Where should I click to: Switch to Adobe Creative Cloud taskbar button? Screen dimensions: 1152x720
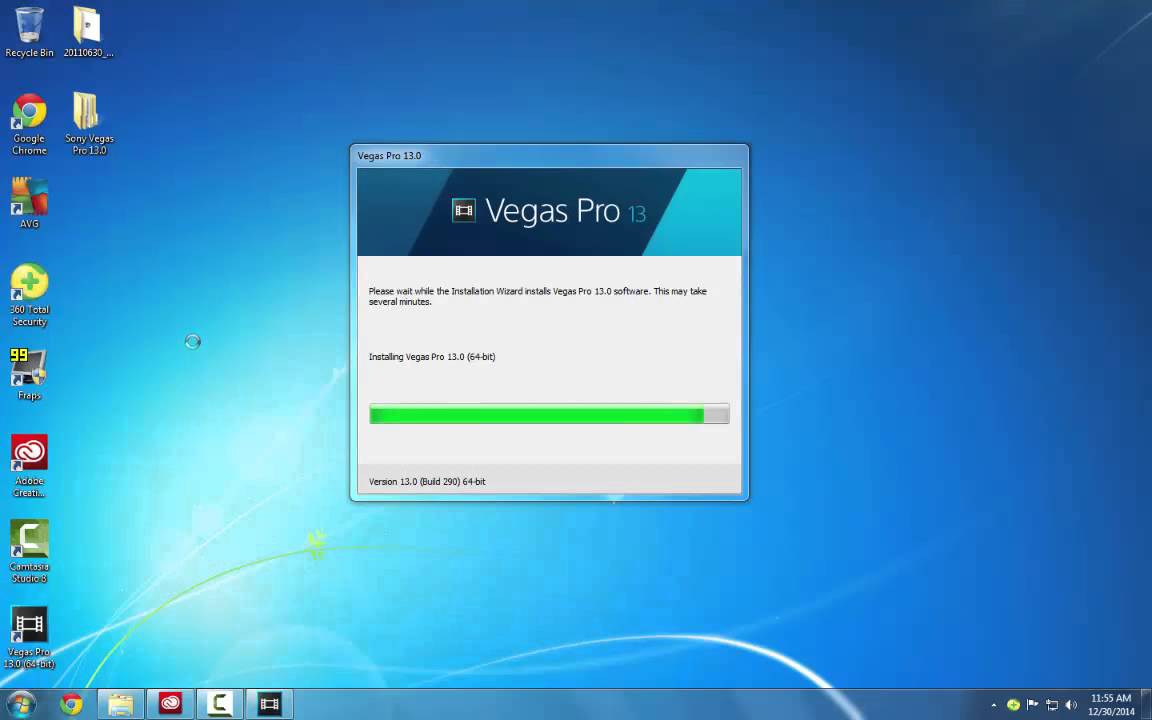click(x=170, y=705)
